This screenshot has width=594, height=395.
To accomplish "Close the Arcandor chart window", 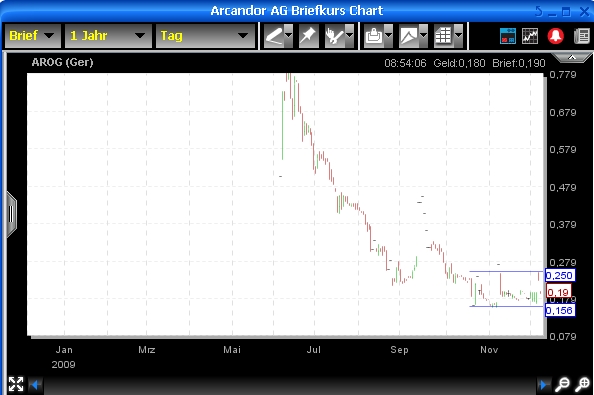I will (585, 12).
